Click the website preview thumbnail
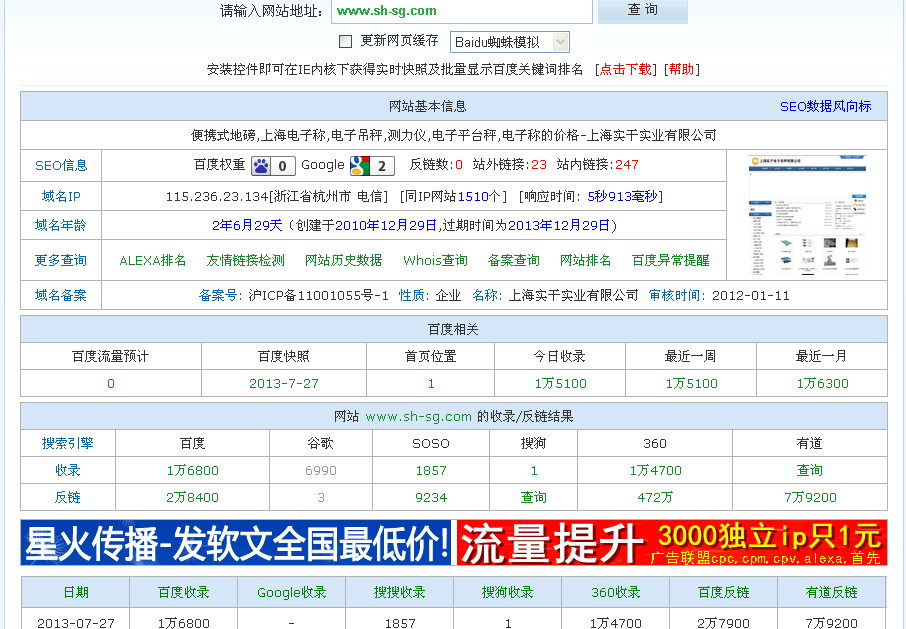Image resolution: width=906 pixels, height=629 pixels. point(807,215)
